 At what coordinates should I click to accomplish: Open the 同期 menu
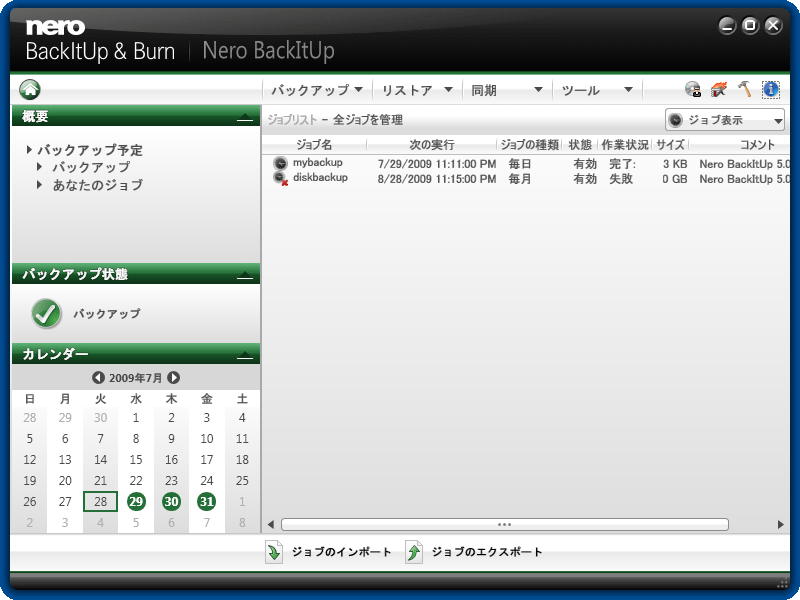point(507,90)
